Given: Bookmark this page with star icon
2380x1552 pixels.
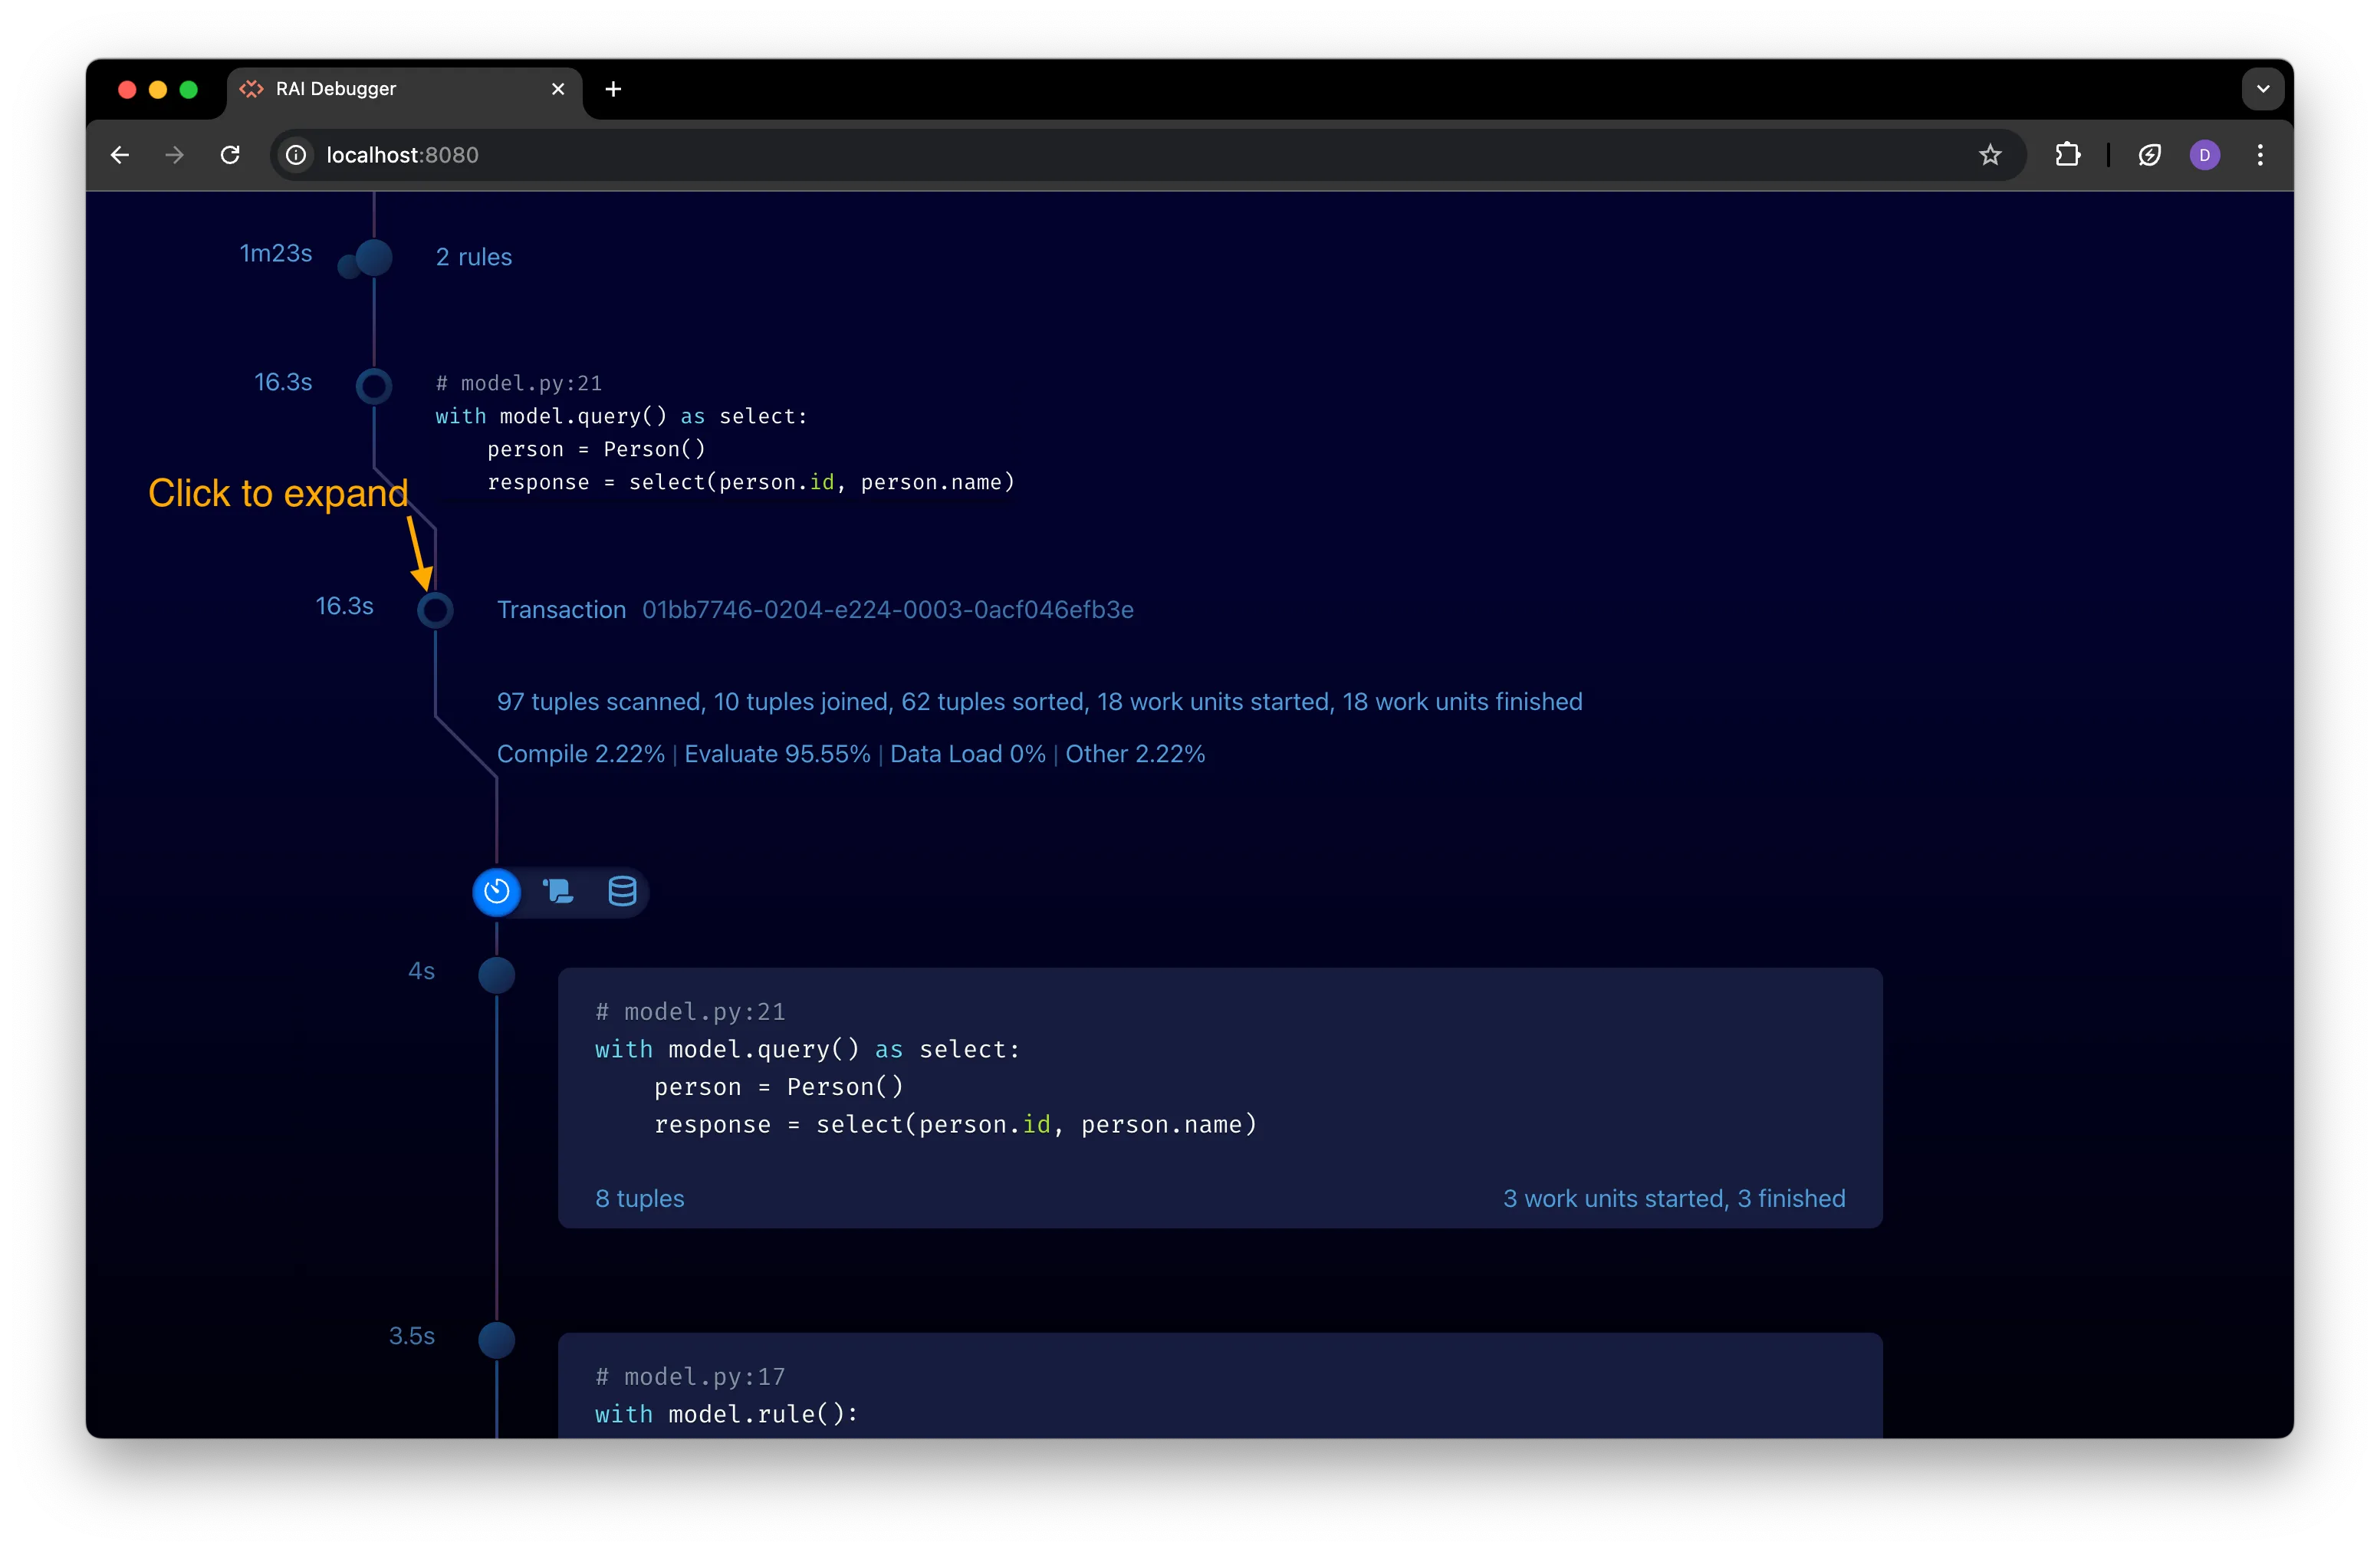Looking at the screenshot, I should (1990, 155).
